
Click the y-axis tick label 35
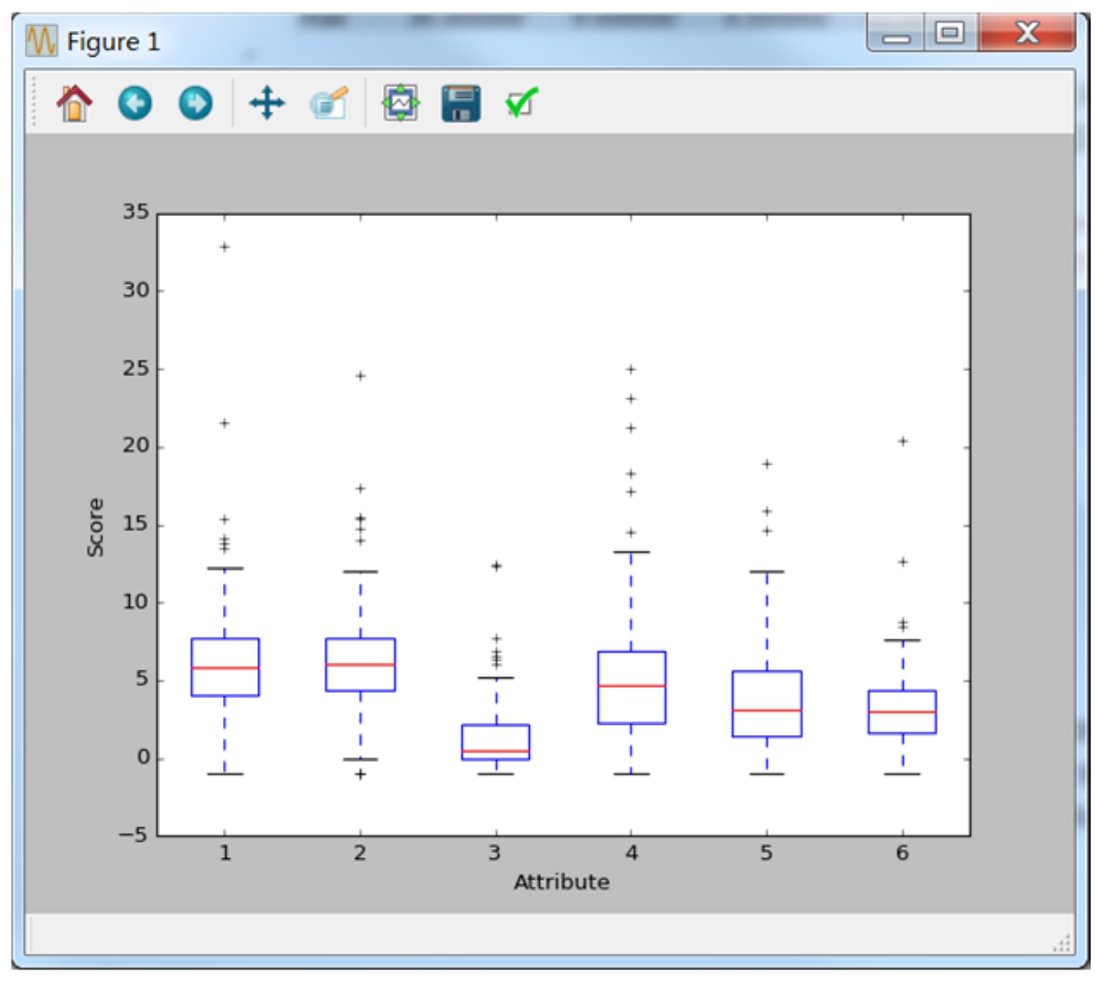[135, 211]
